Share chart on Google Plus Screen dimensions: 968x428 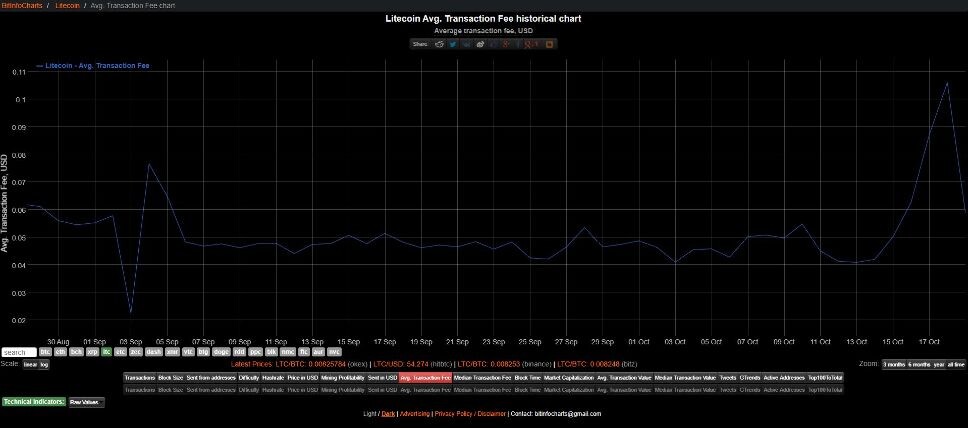506,44
